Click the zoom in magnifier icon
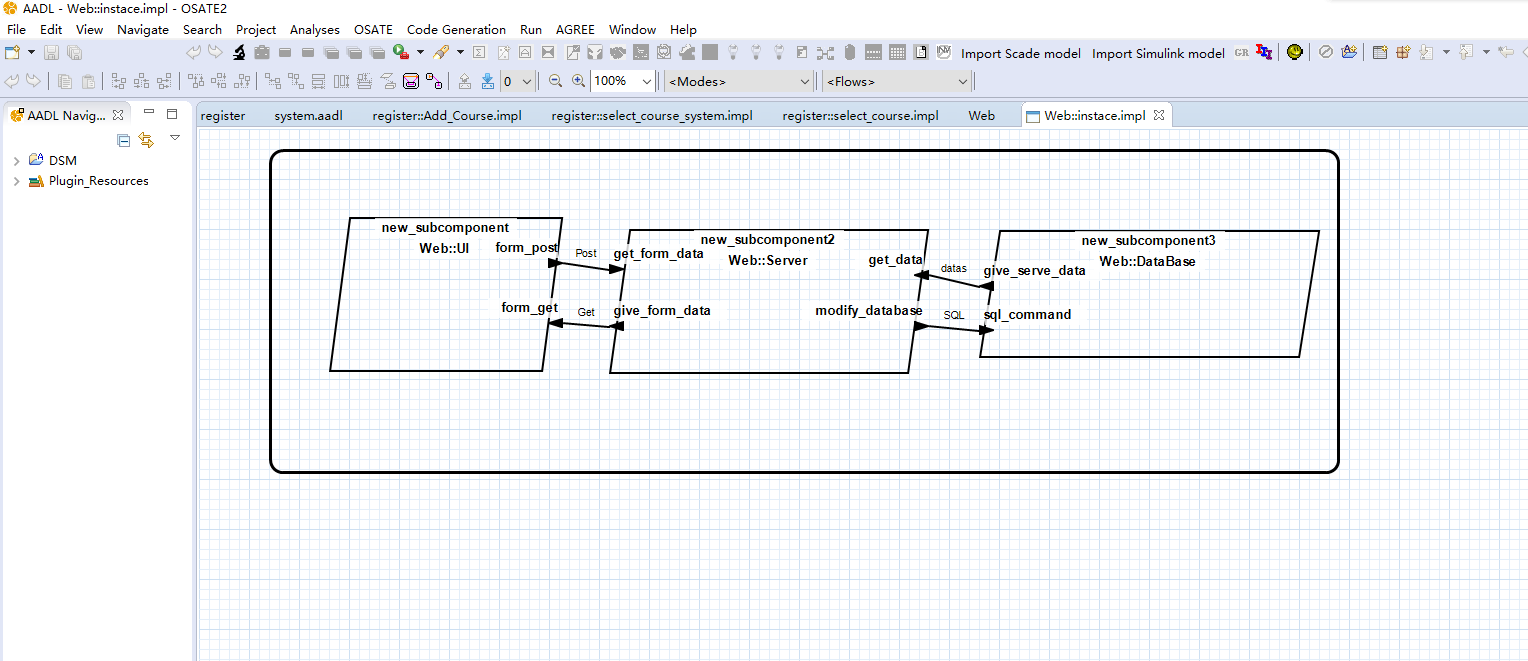1528x661 pixels. pyautogui.click(x=578, y=81)
